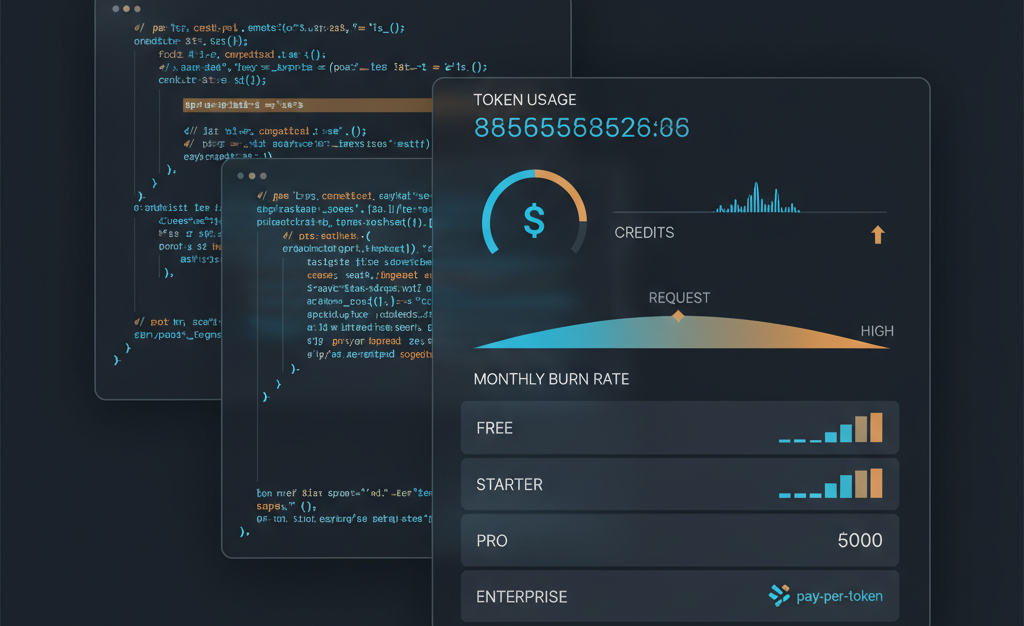
Task: Click middle window-control dot of front code window
Action: click(x=252, y=176)
